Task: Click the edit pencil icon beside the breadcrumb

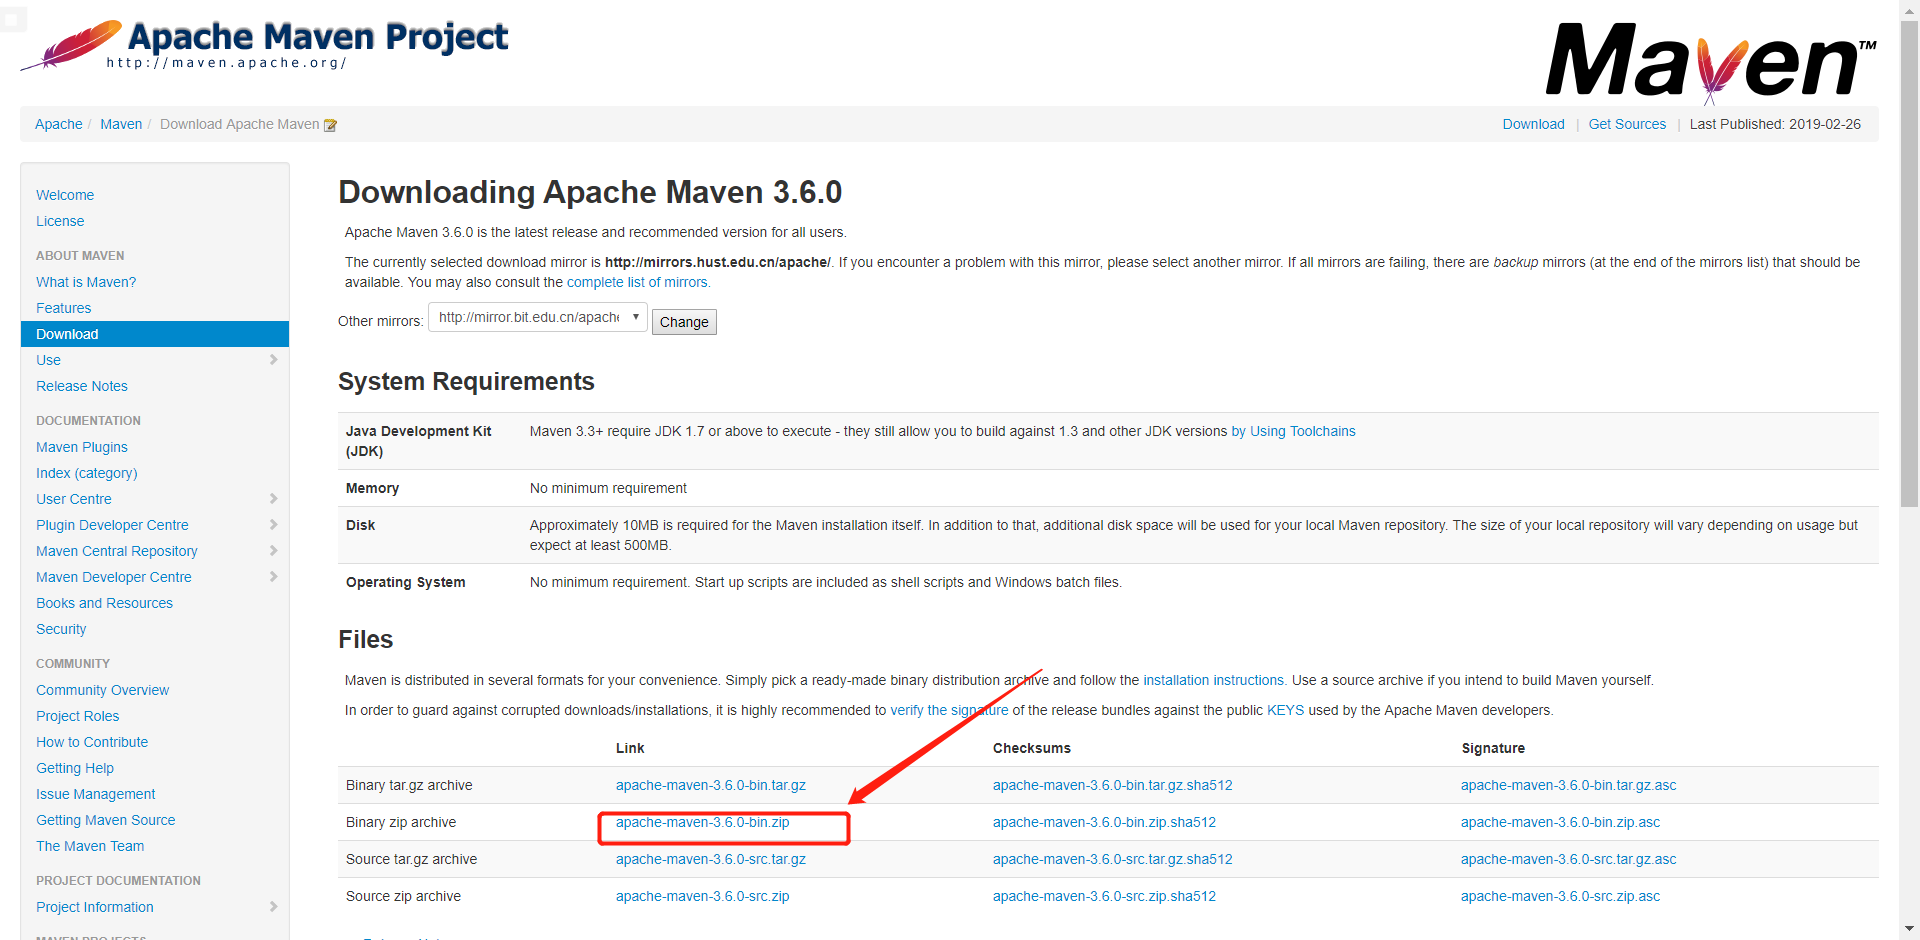Action: coord(330,124)
